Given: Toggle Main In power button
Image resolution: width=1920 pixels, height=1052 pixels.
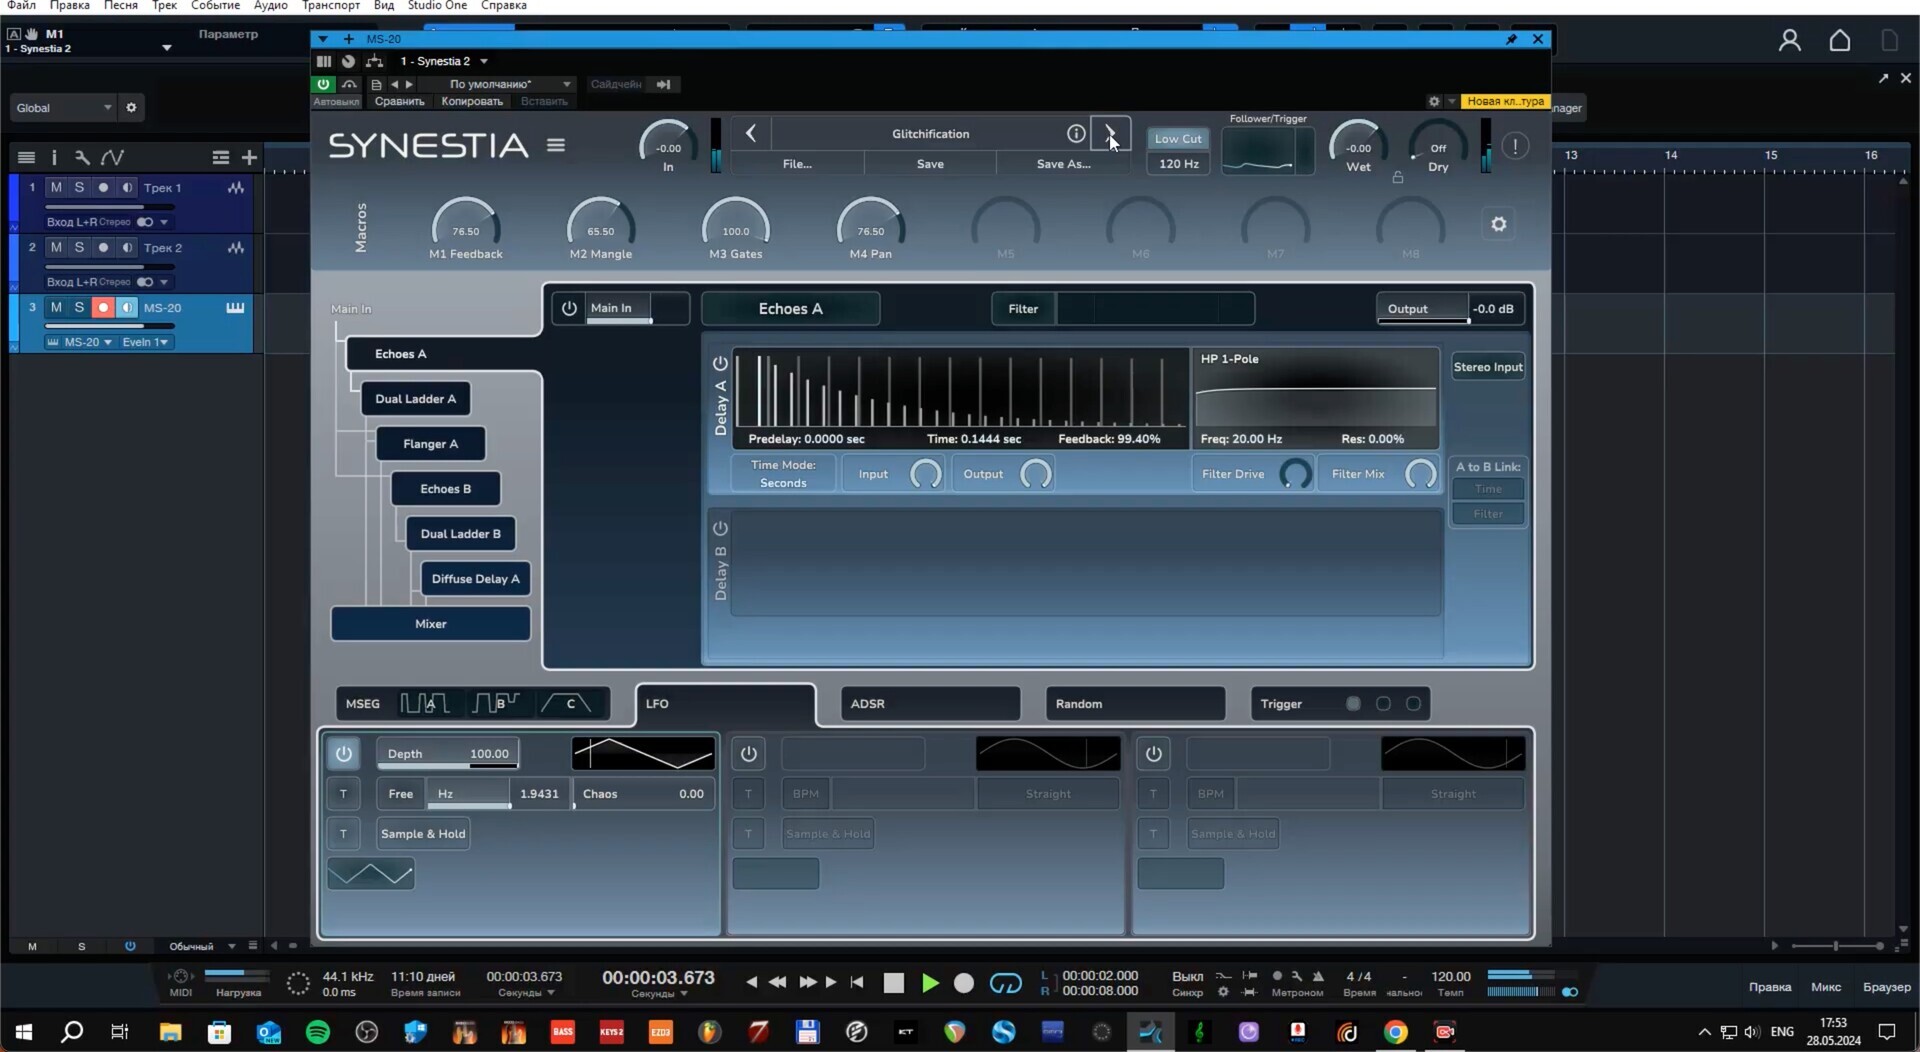Looking at the screenshot, I should pyautogui.click(x=569, y=308).
